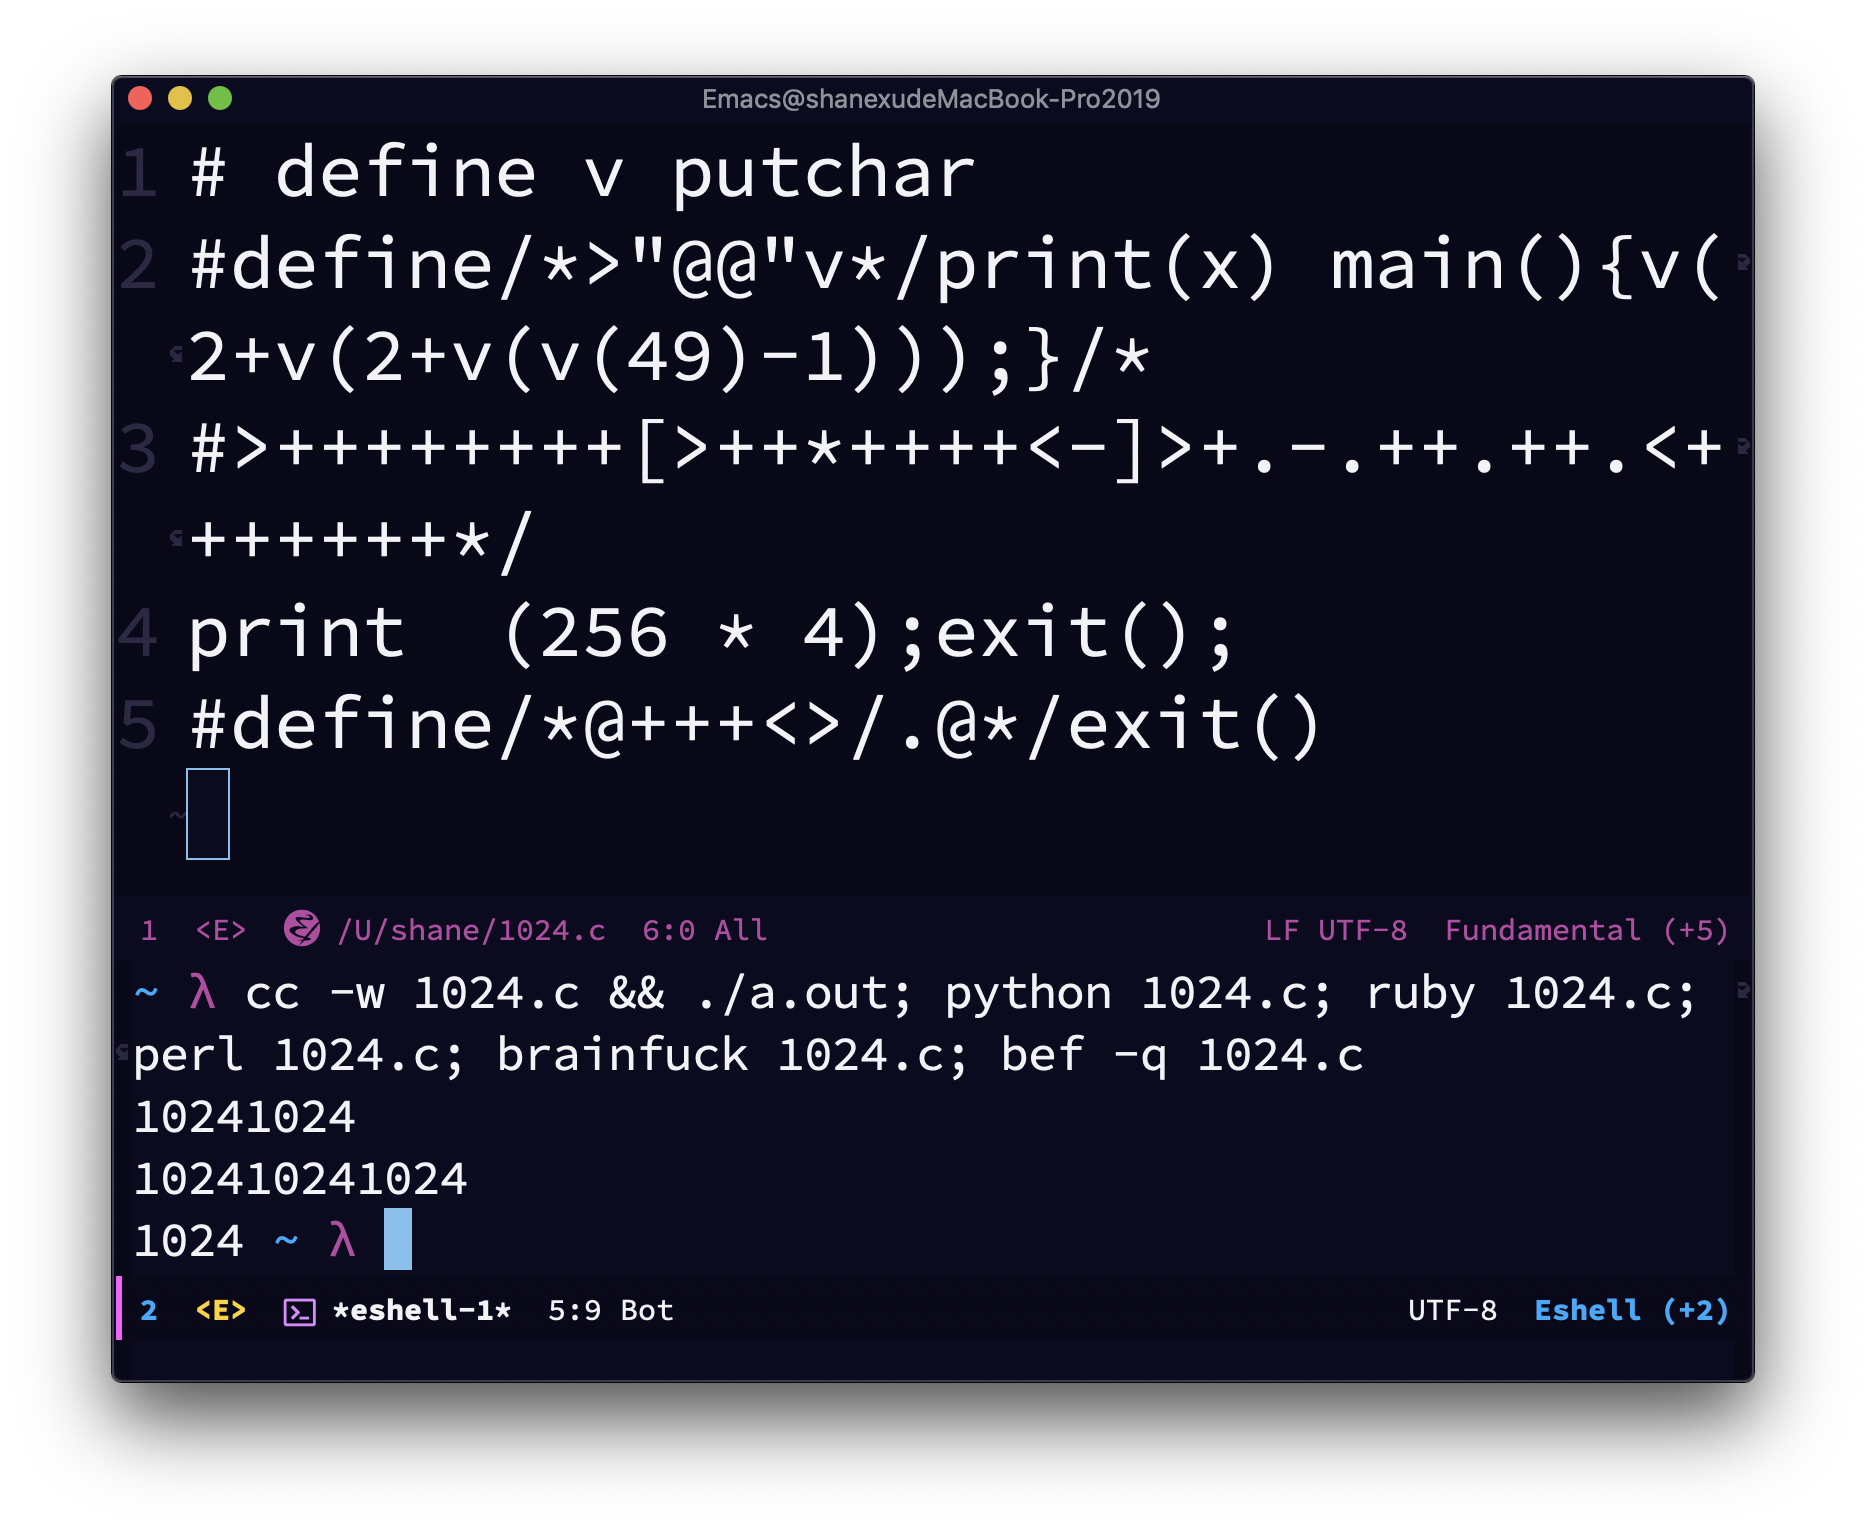
Task: Click the Emacs file icon in the top modeline
Action: point(301,929)
